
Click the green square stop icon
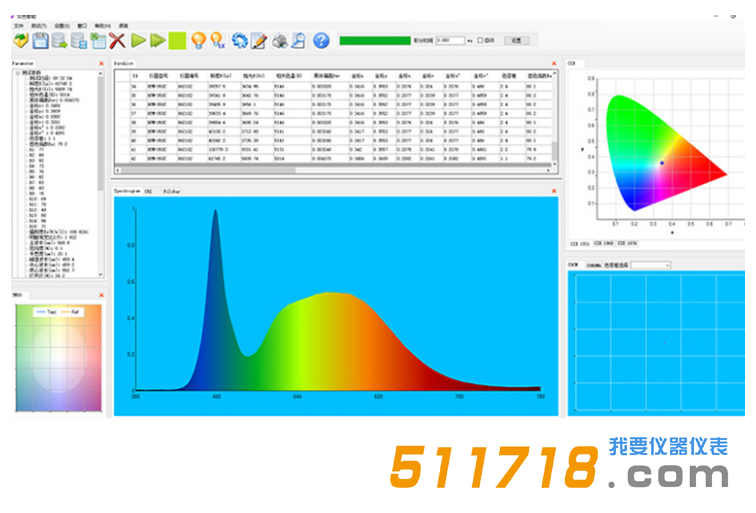click(177, 41)
